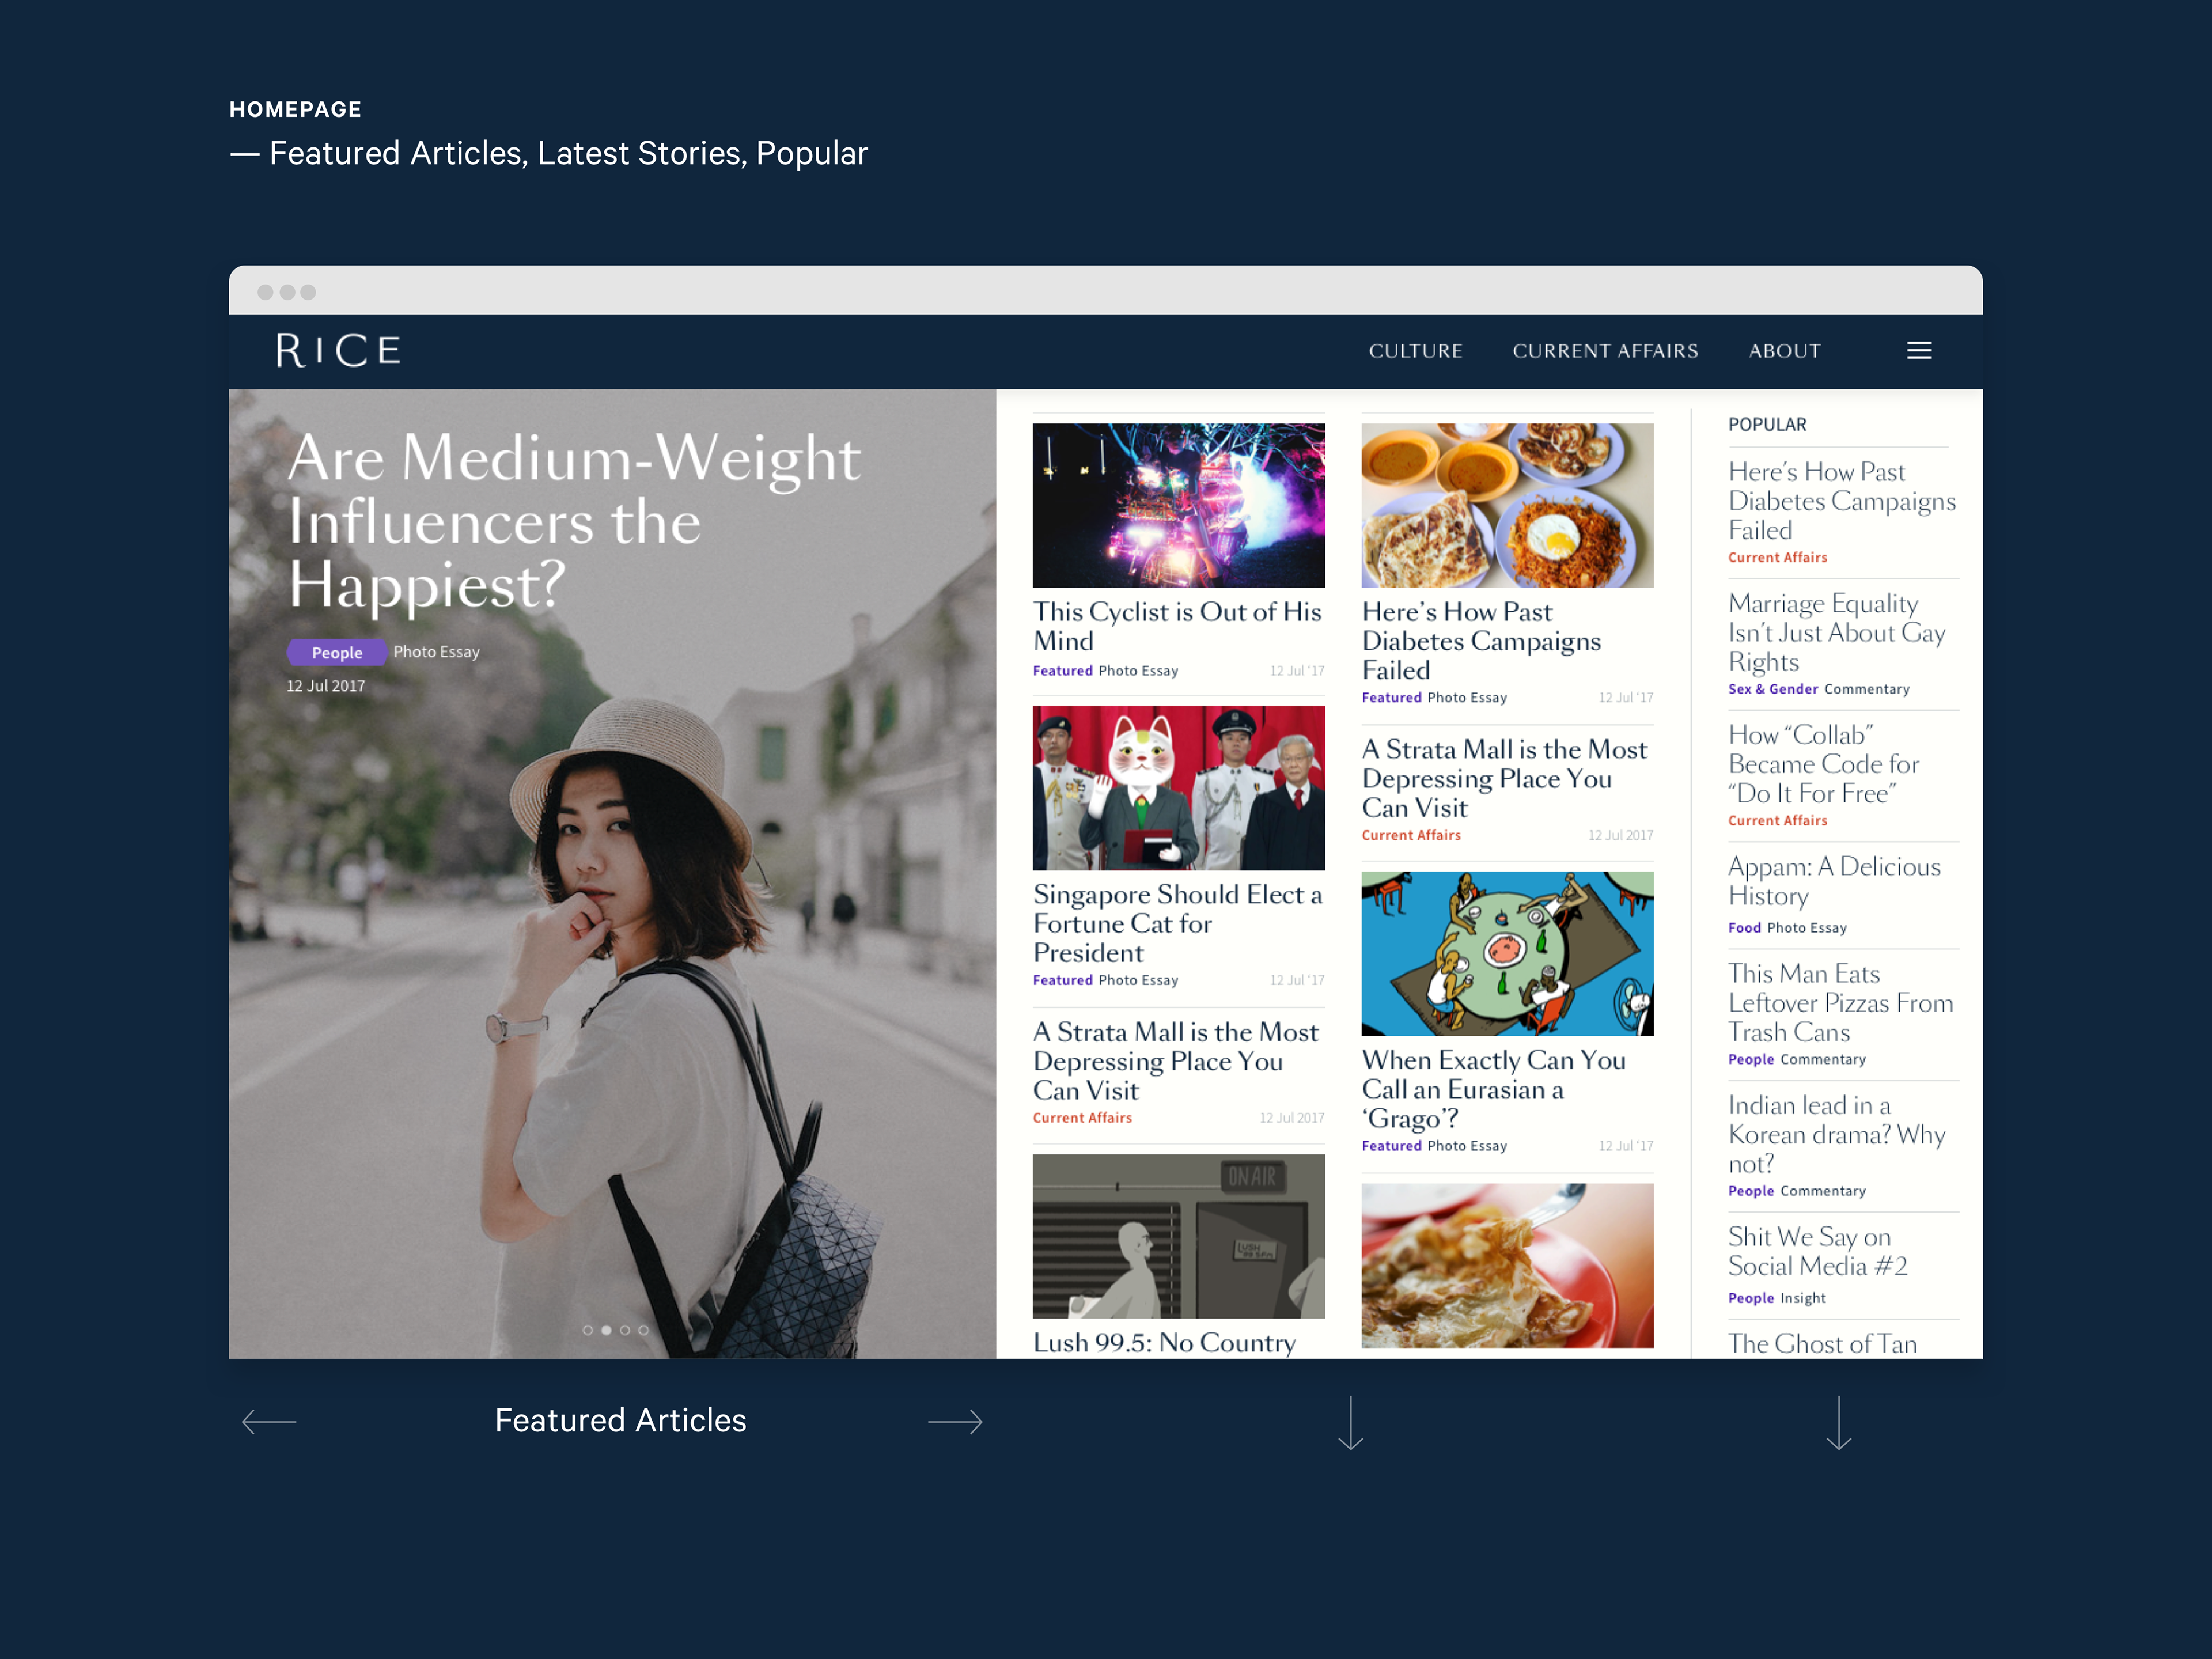Open the About nav item
This screenshot has height=1659, width=2212.
point(1784,351)
